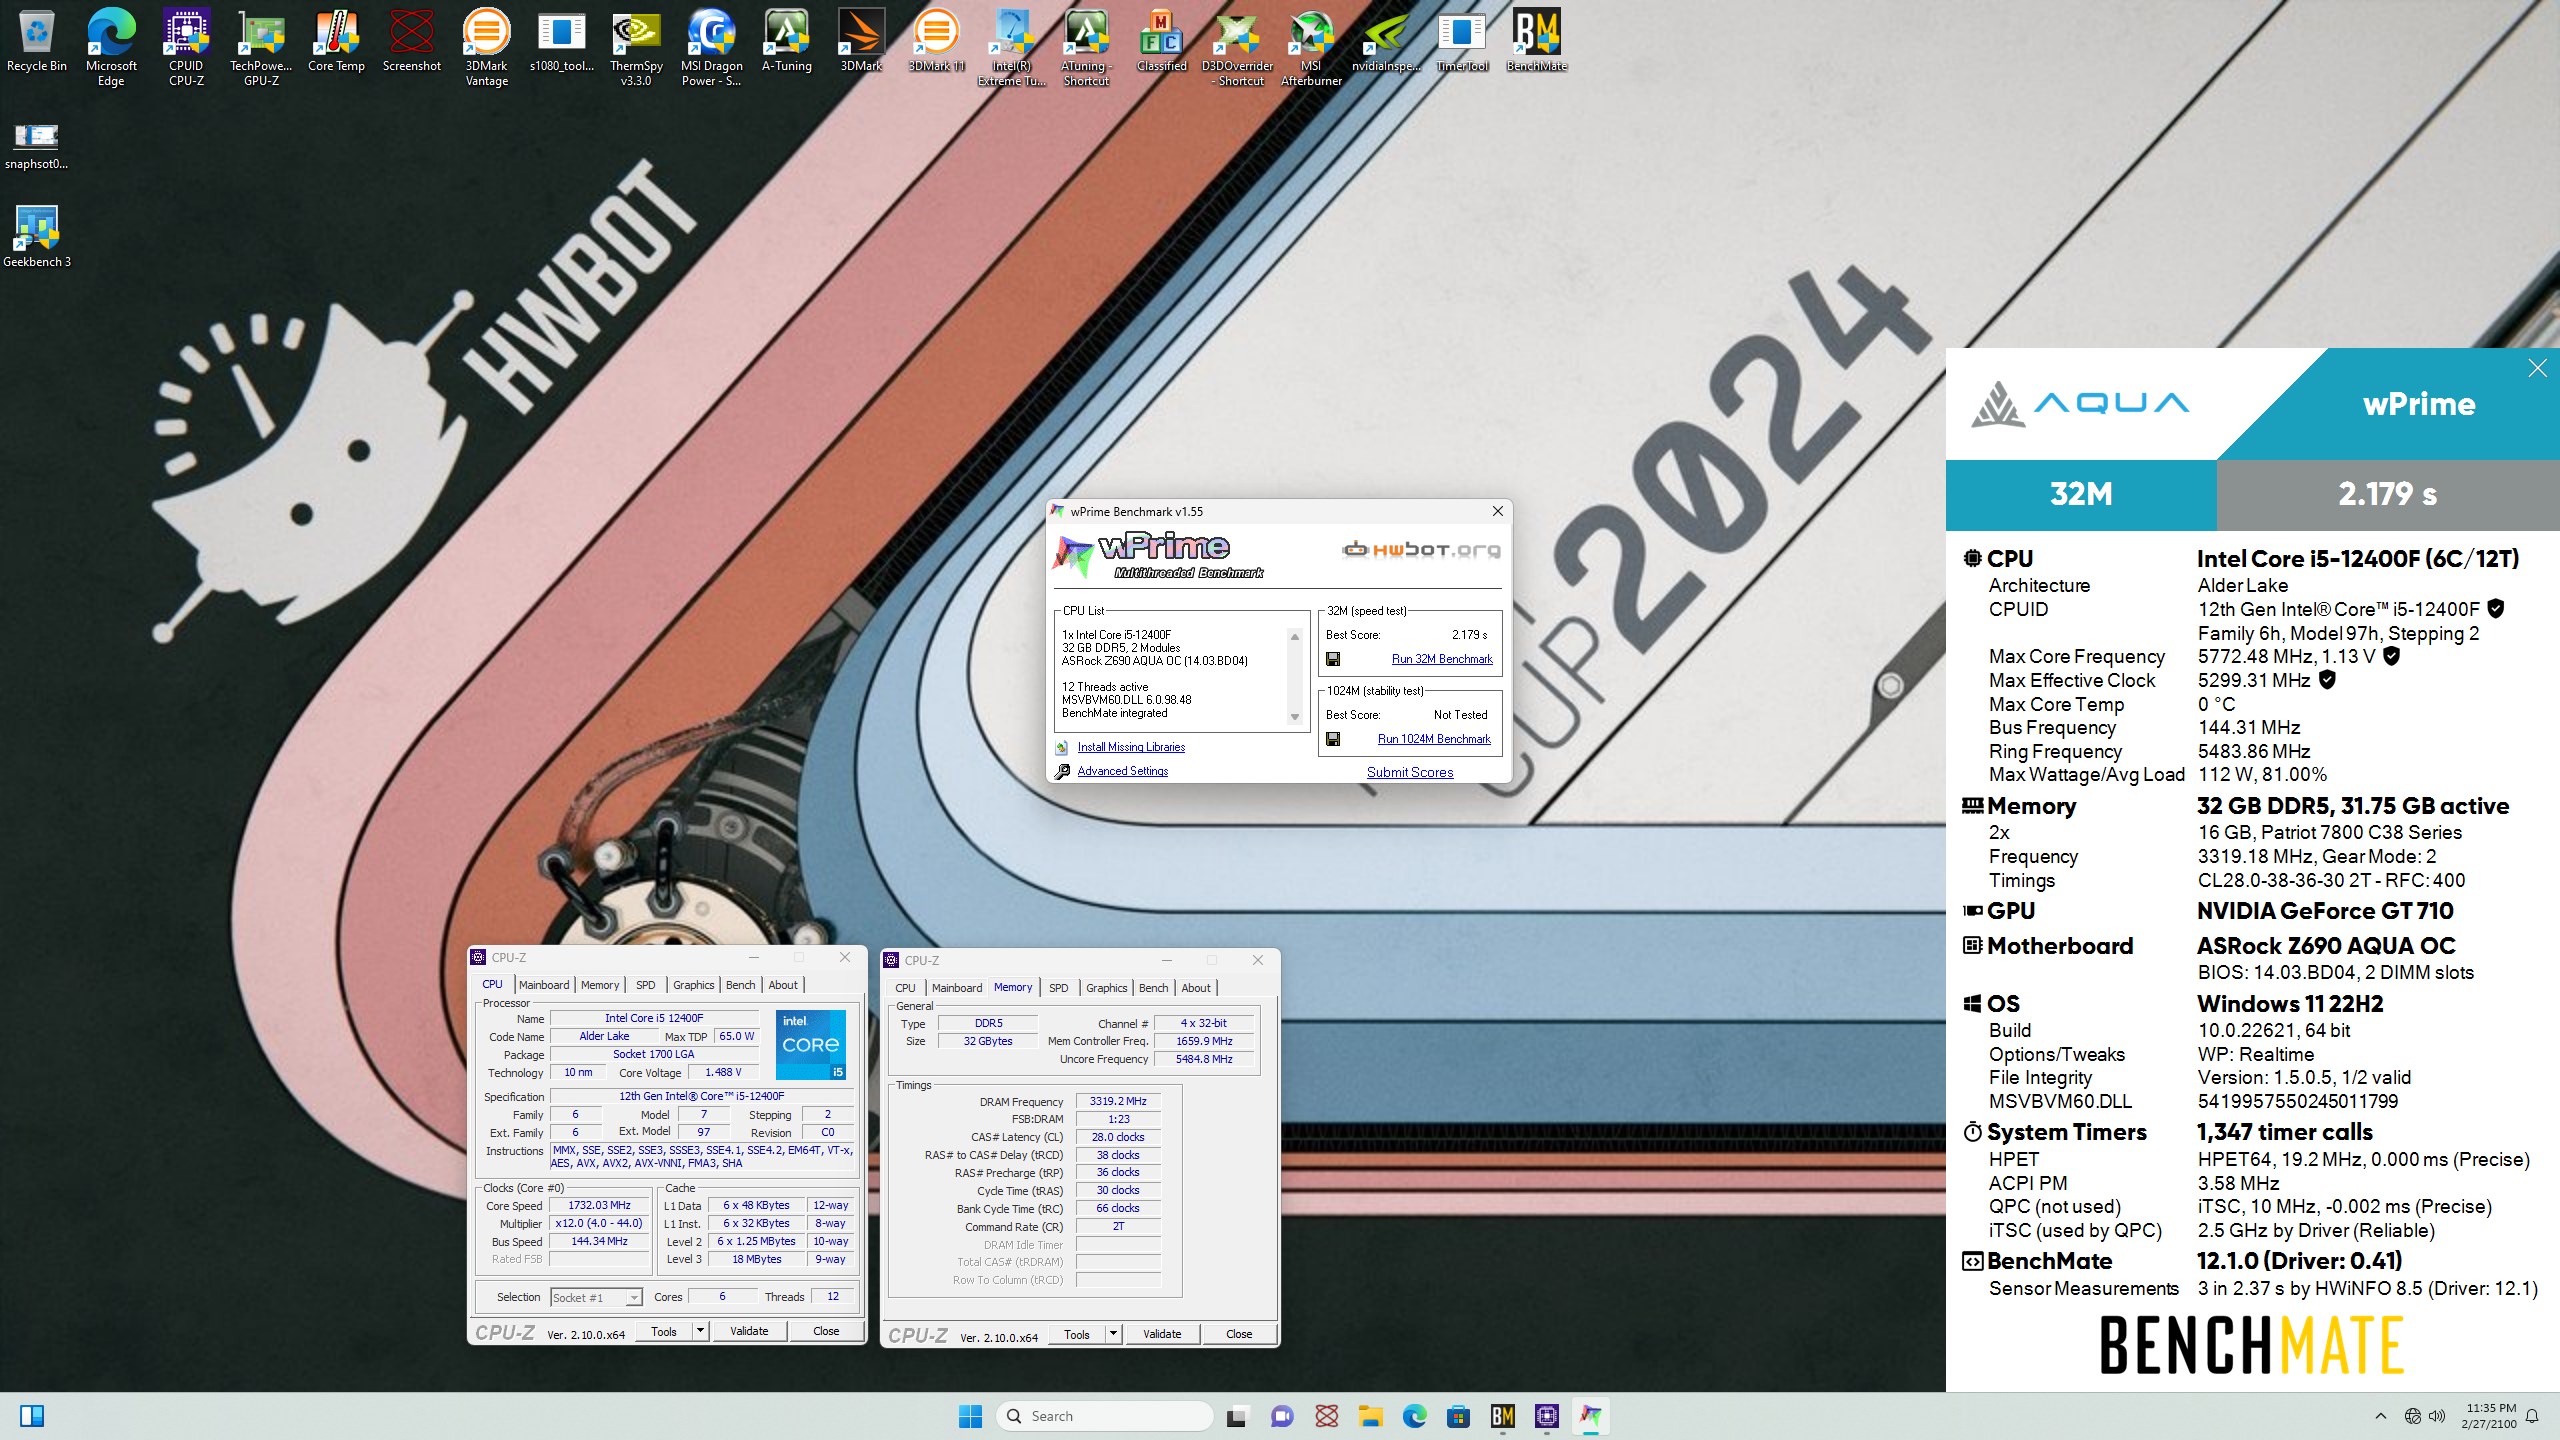Open the Windows Start menu
Viewport: 2560px width, 1440px height.
pos(970,1416)
